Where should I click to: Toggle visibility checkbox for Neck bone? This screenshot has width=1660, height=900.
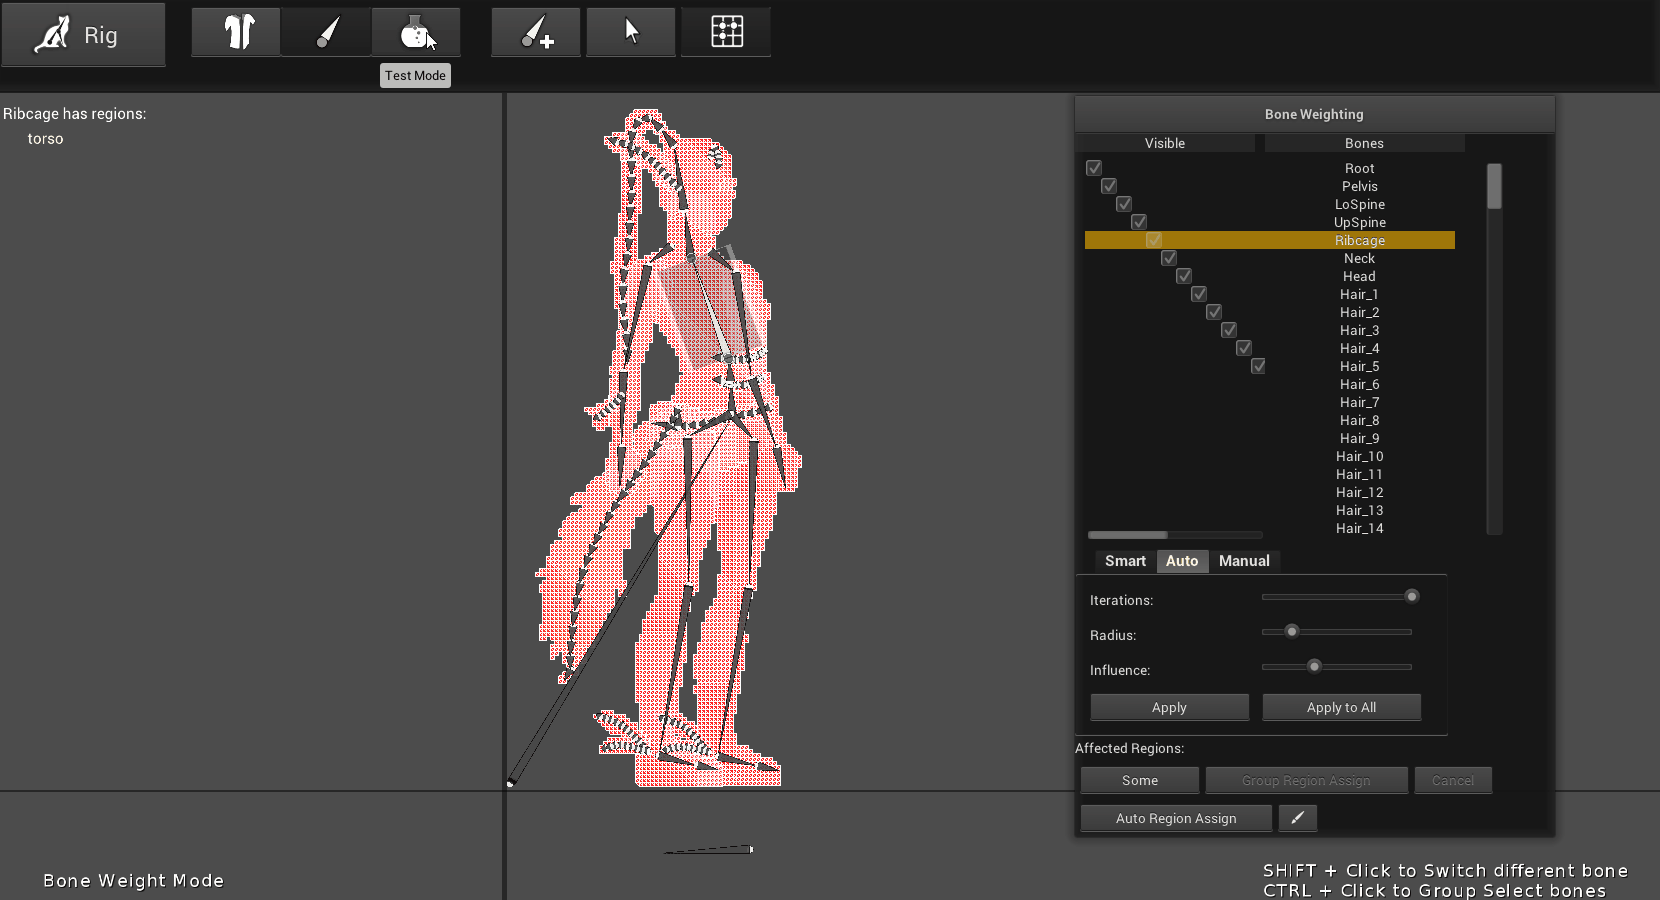1169,258
